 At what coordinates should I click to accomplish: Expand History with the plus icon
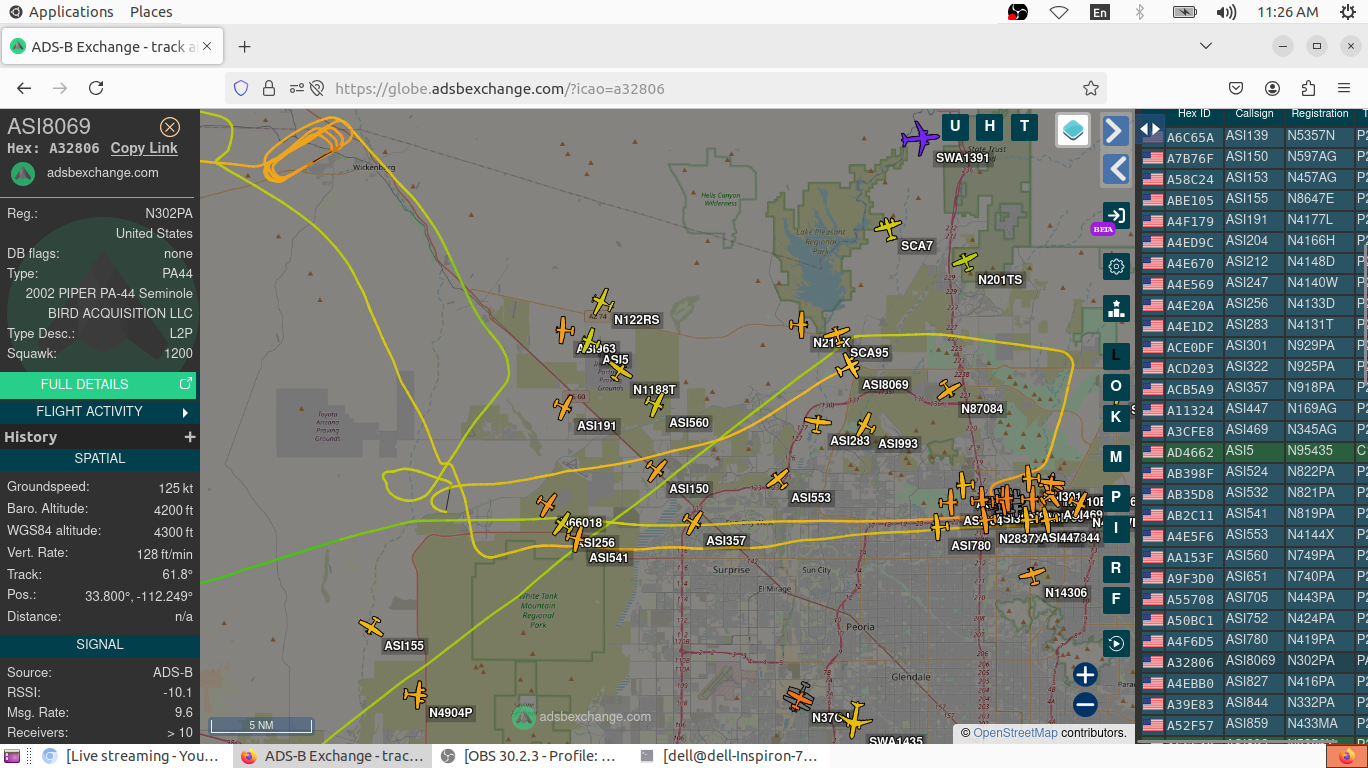tap(190, 437)
